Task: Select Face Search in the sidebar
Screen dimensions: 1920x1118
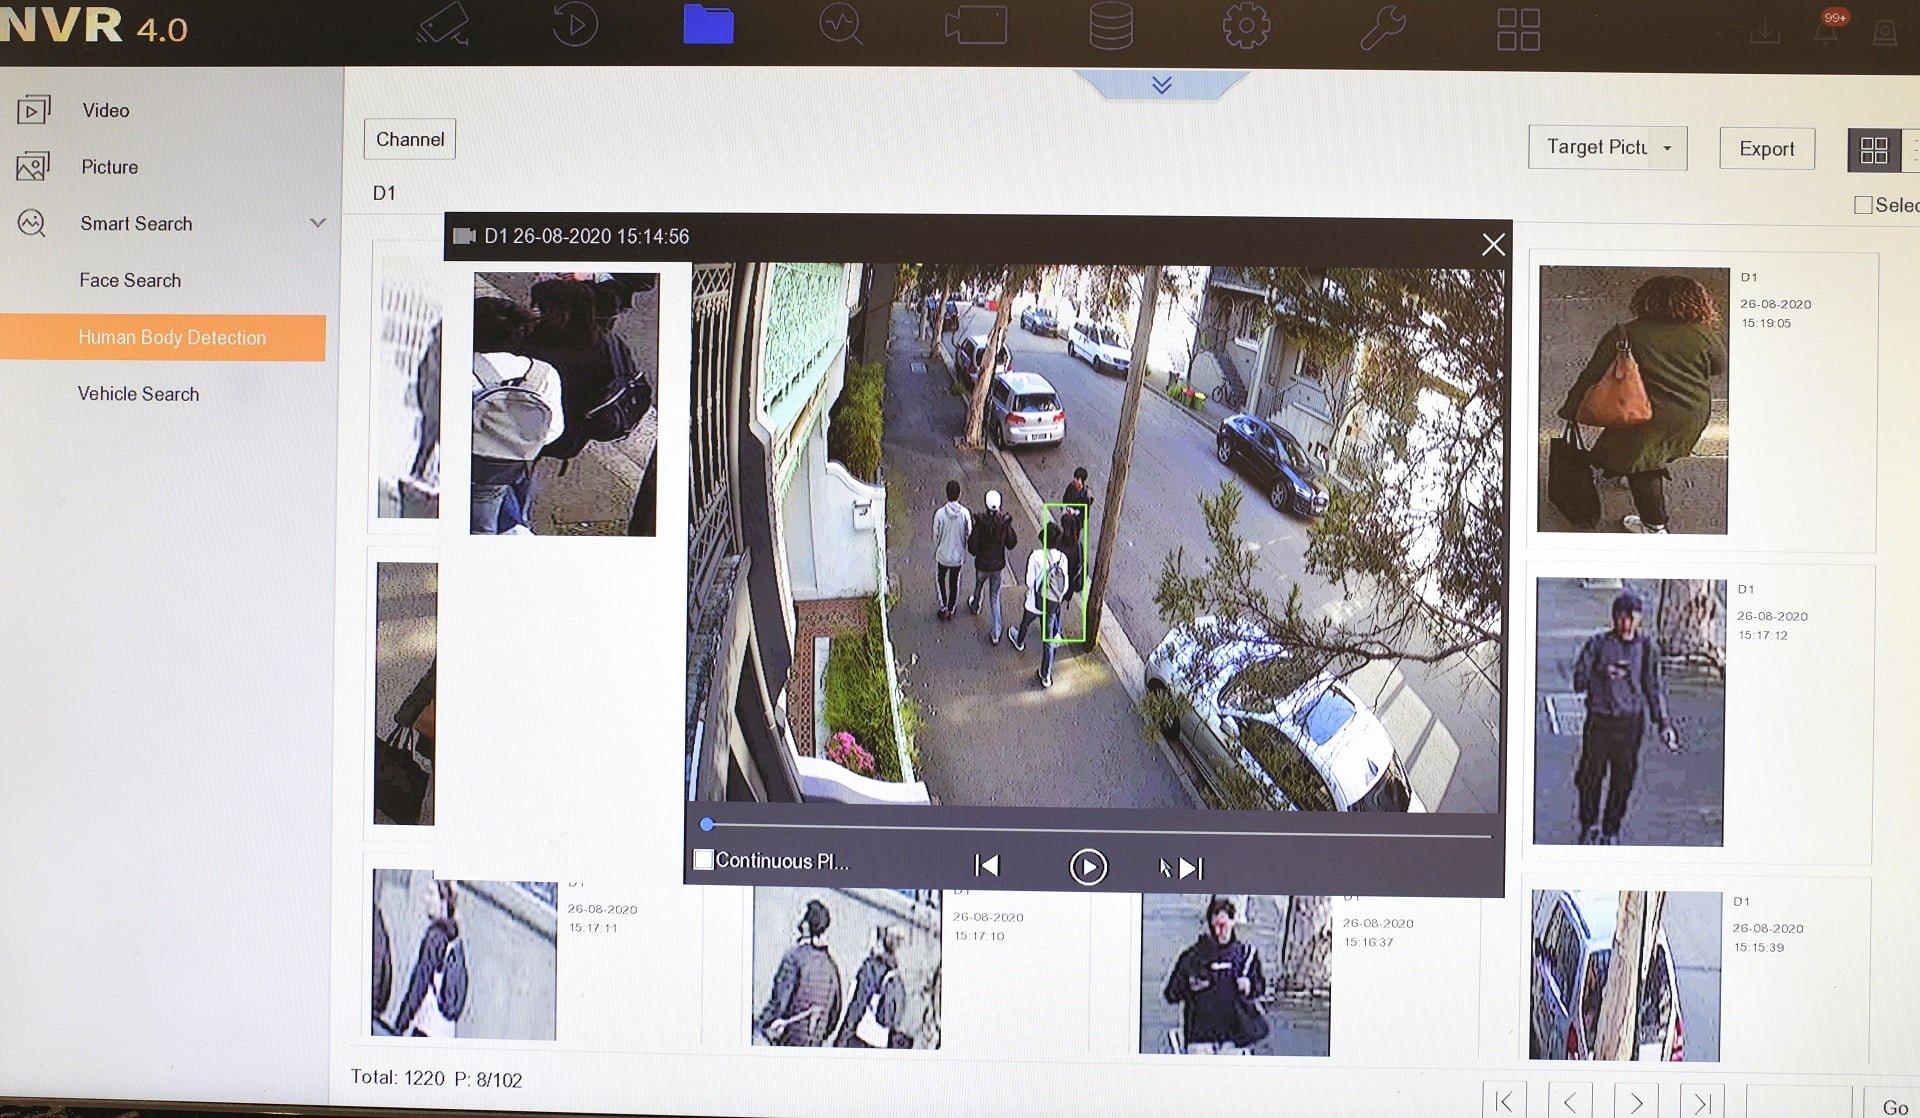Action: click(130, 280)
